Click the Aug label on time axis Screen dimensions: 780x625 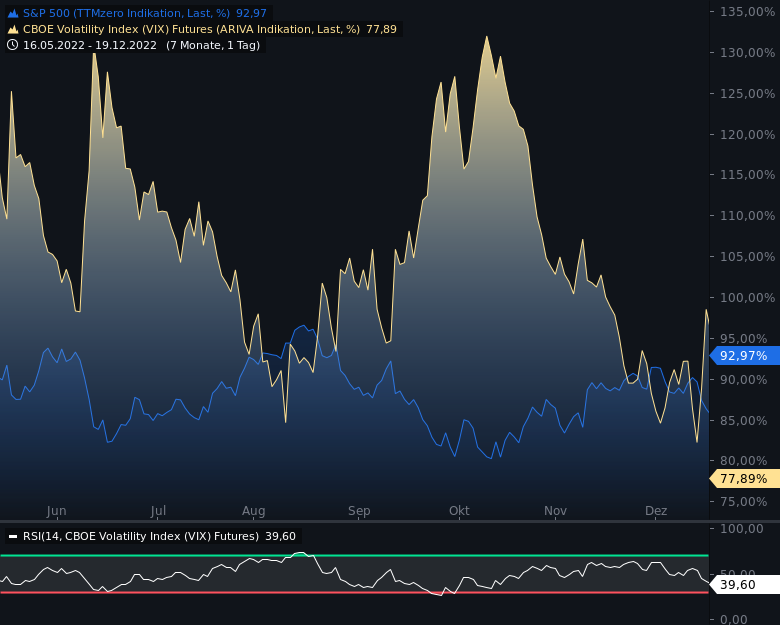coord(254,511)
